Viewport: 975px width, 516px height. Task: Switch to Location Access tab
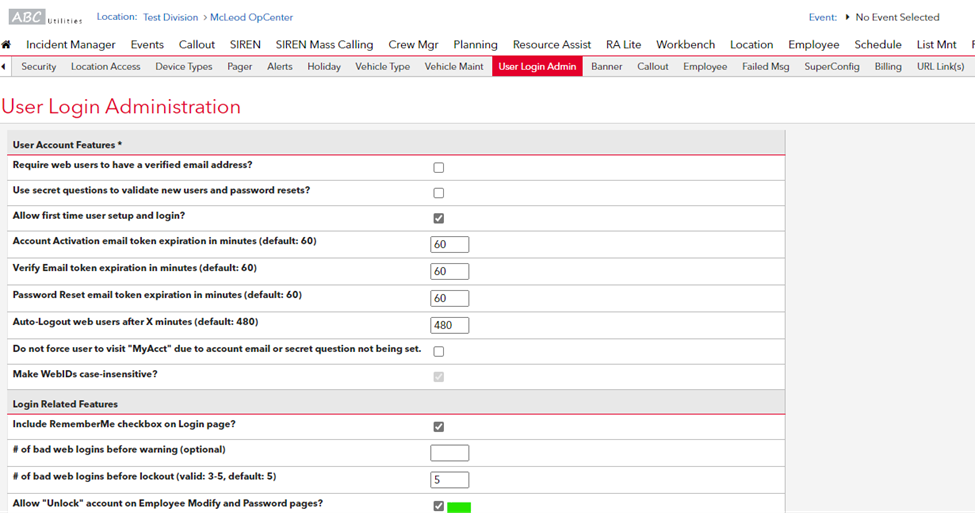(106, 67)
